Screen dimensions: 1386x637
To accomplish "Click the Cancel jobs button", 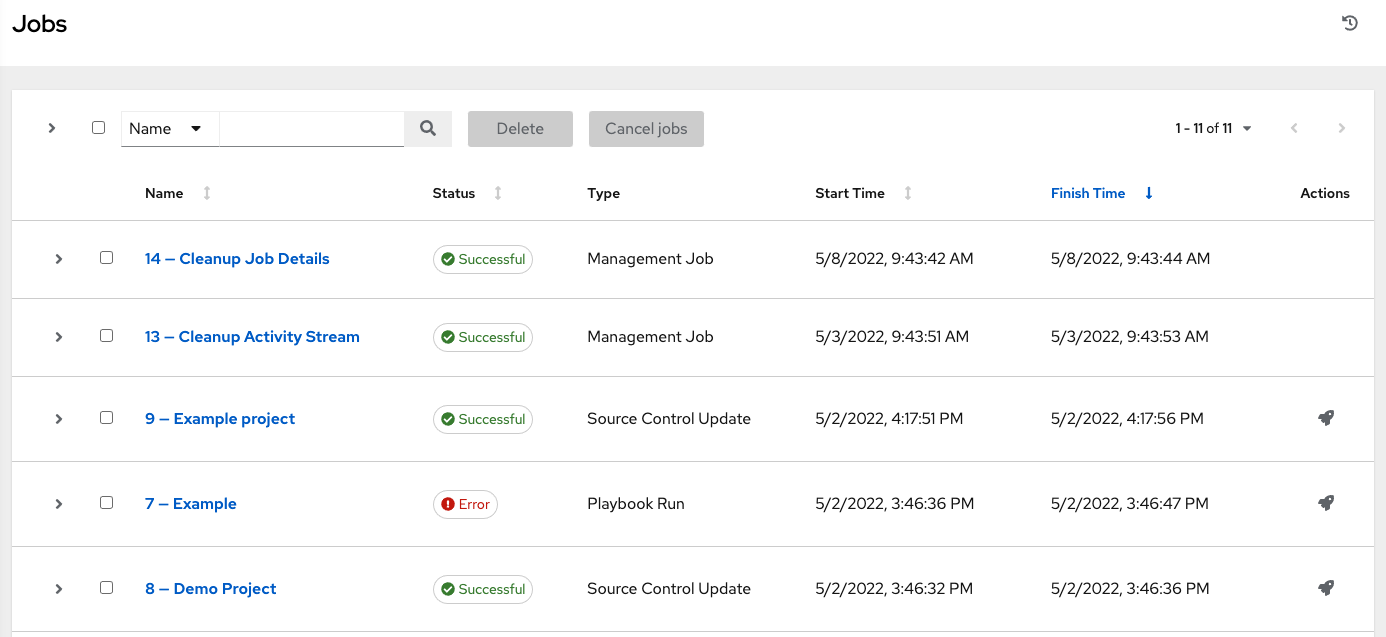I will (646, 128).
